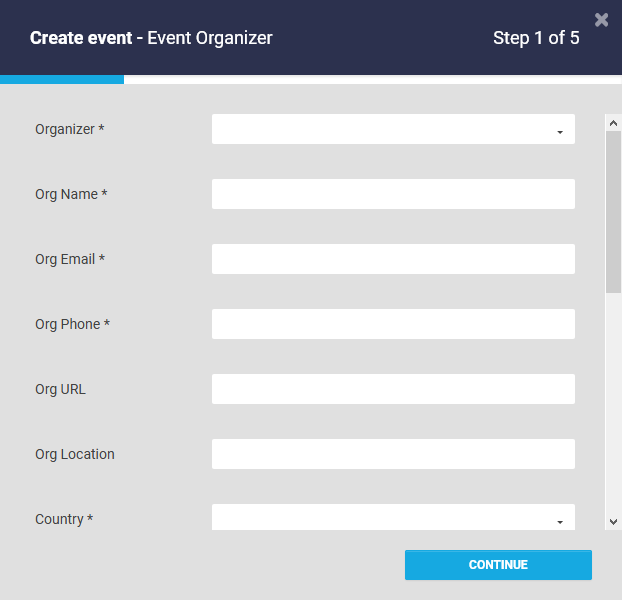This screenshot has height=600, width=622.
Task: Click inside the Org URL field
Action: (x=393, y=389)
